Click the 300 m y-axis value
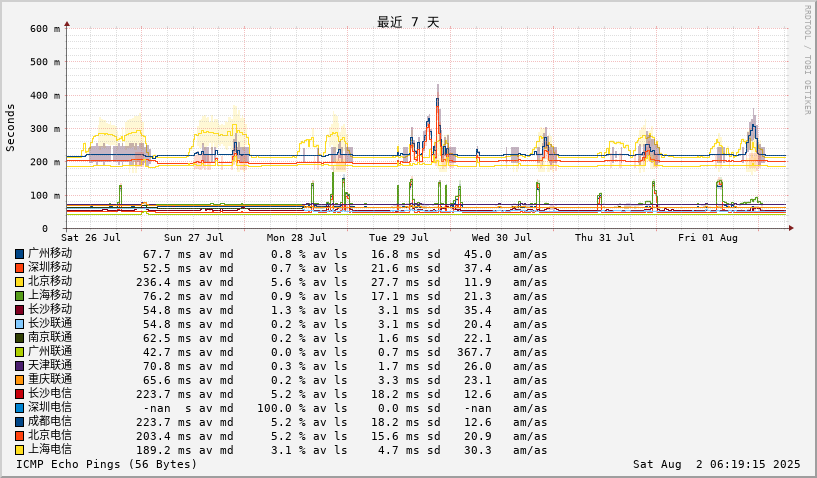 coord(45,129)
